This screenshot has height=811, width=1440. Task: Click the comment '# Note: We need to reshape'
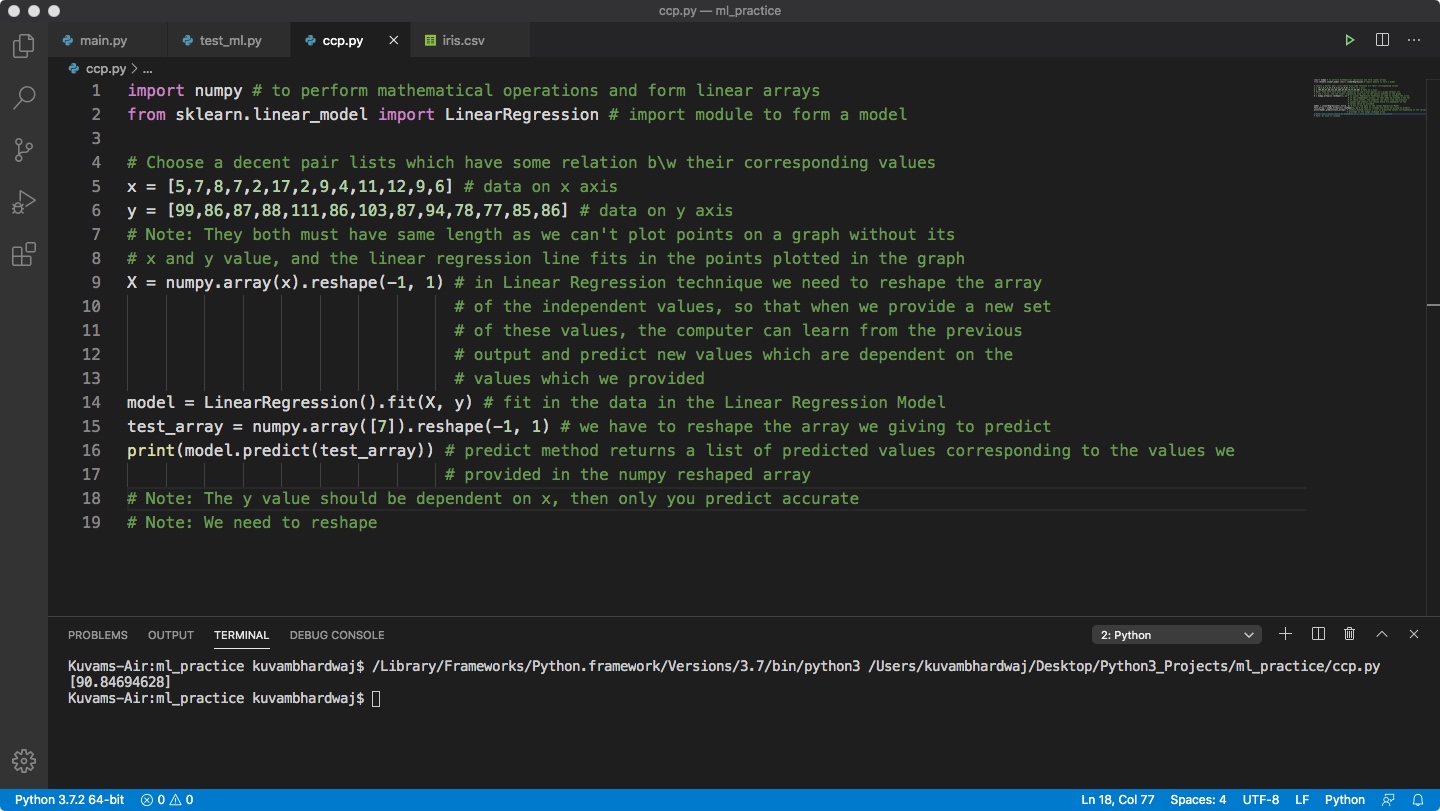pyautogui.click(x=252, y=522)
